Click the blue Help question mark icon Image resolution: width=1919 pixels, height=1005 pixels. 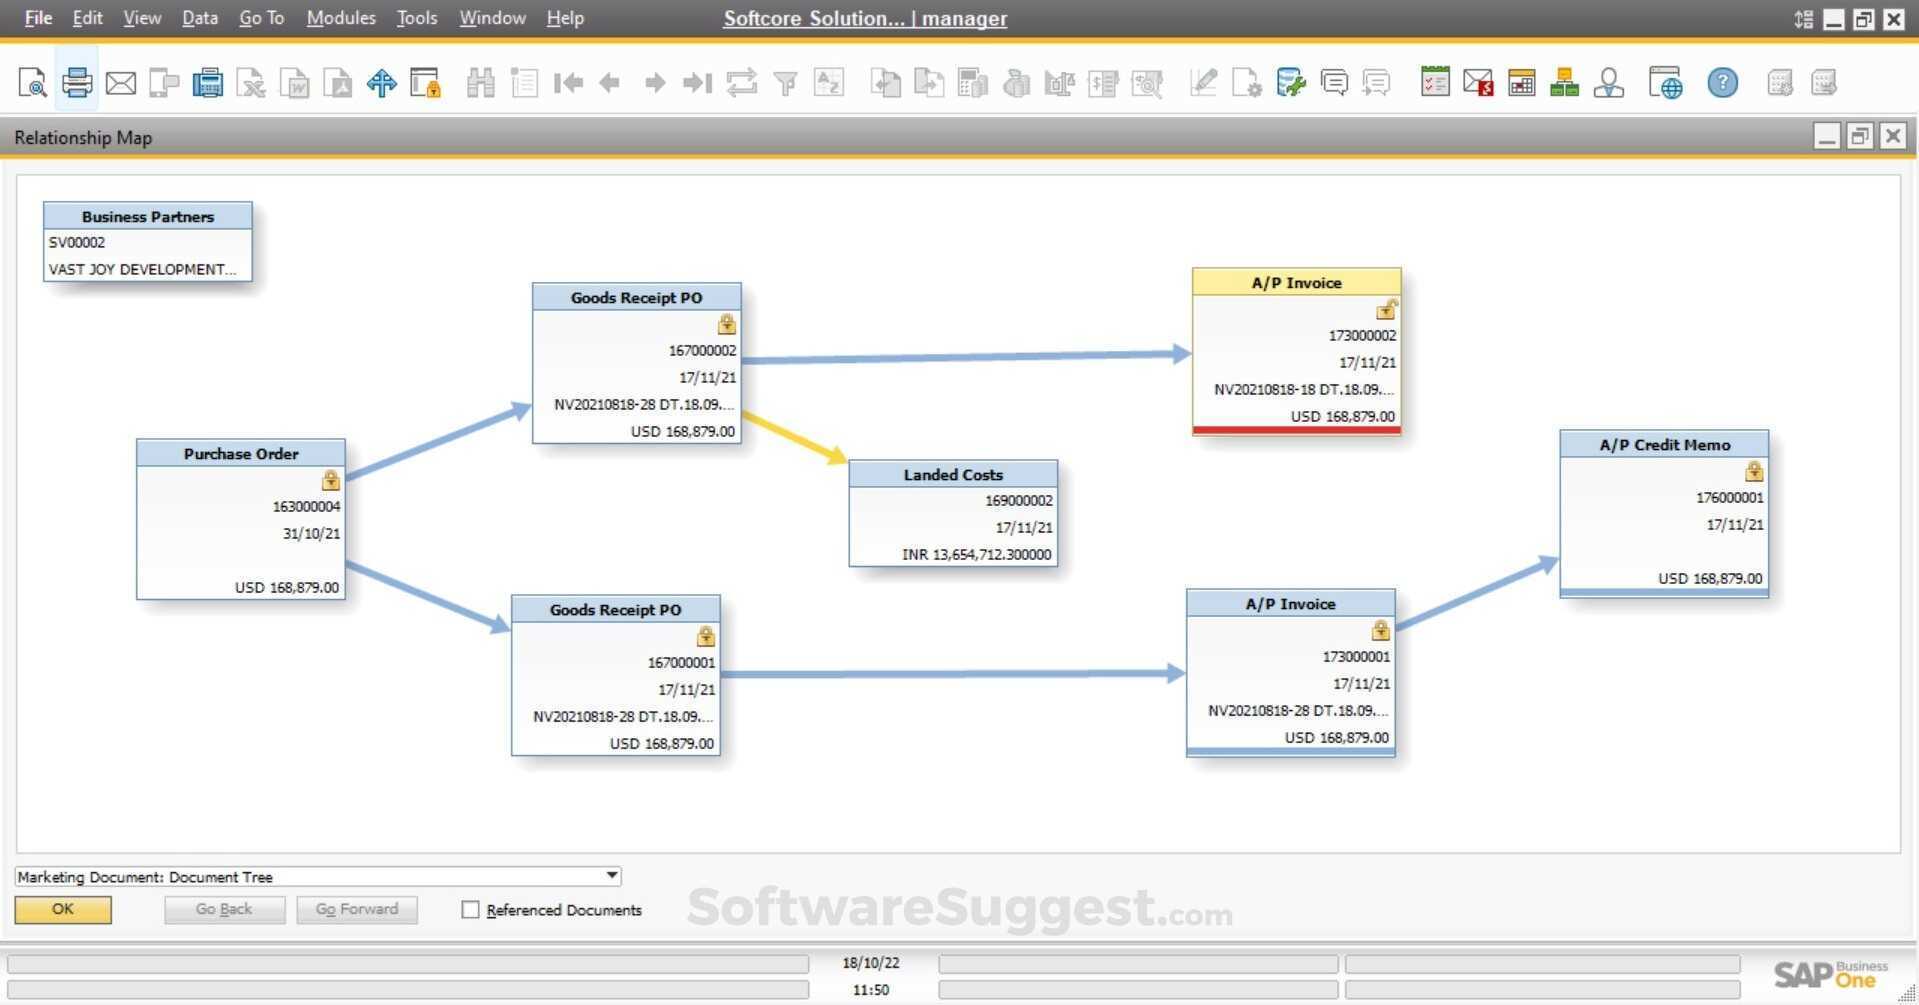[x=1722, y=83]
